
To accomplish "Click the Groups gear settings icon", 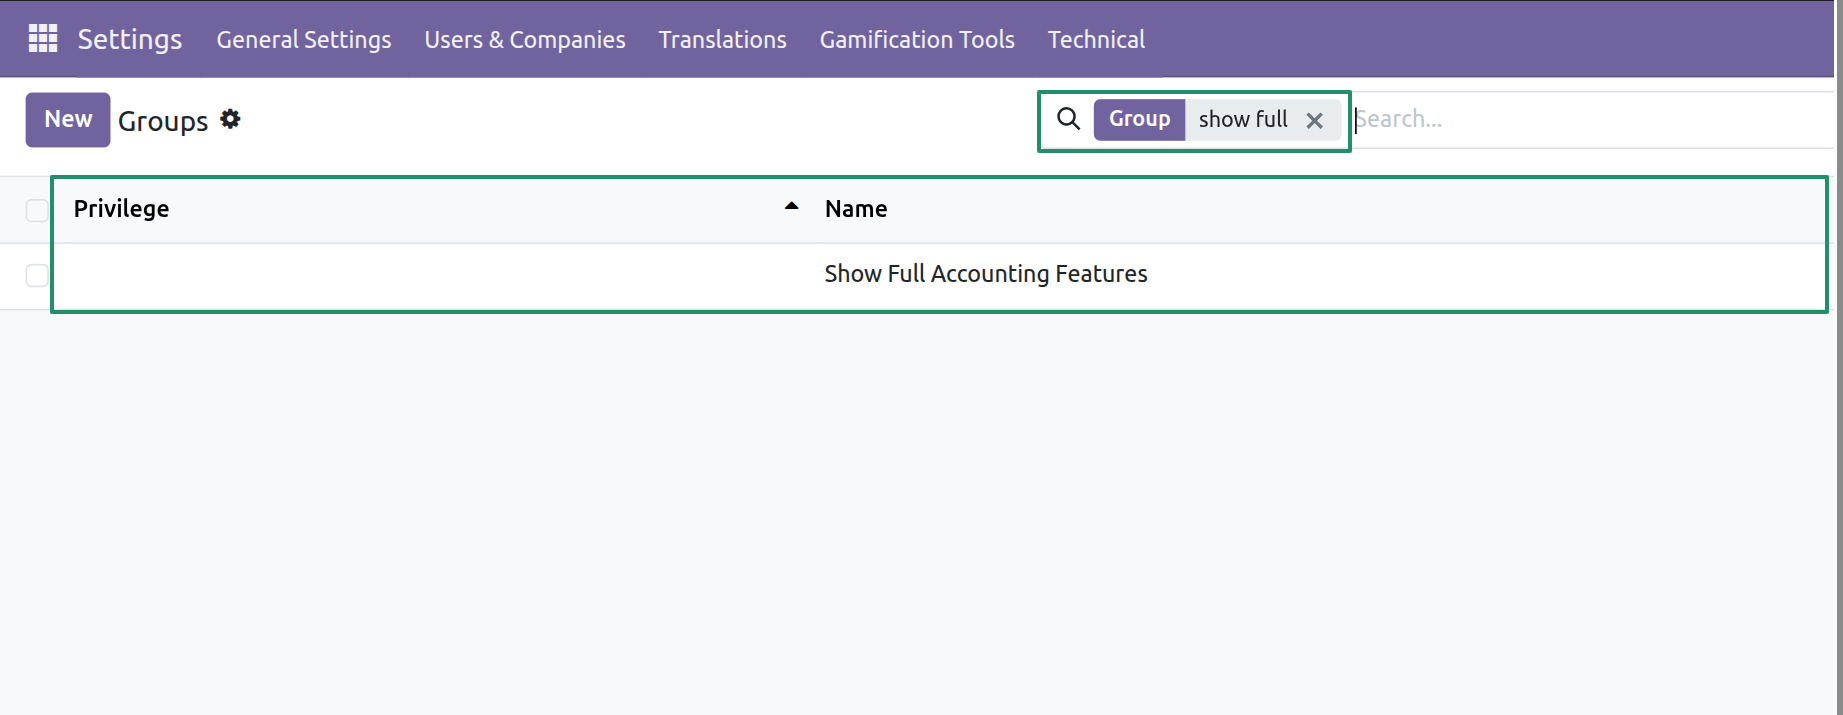I will click(230, 119).
